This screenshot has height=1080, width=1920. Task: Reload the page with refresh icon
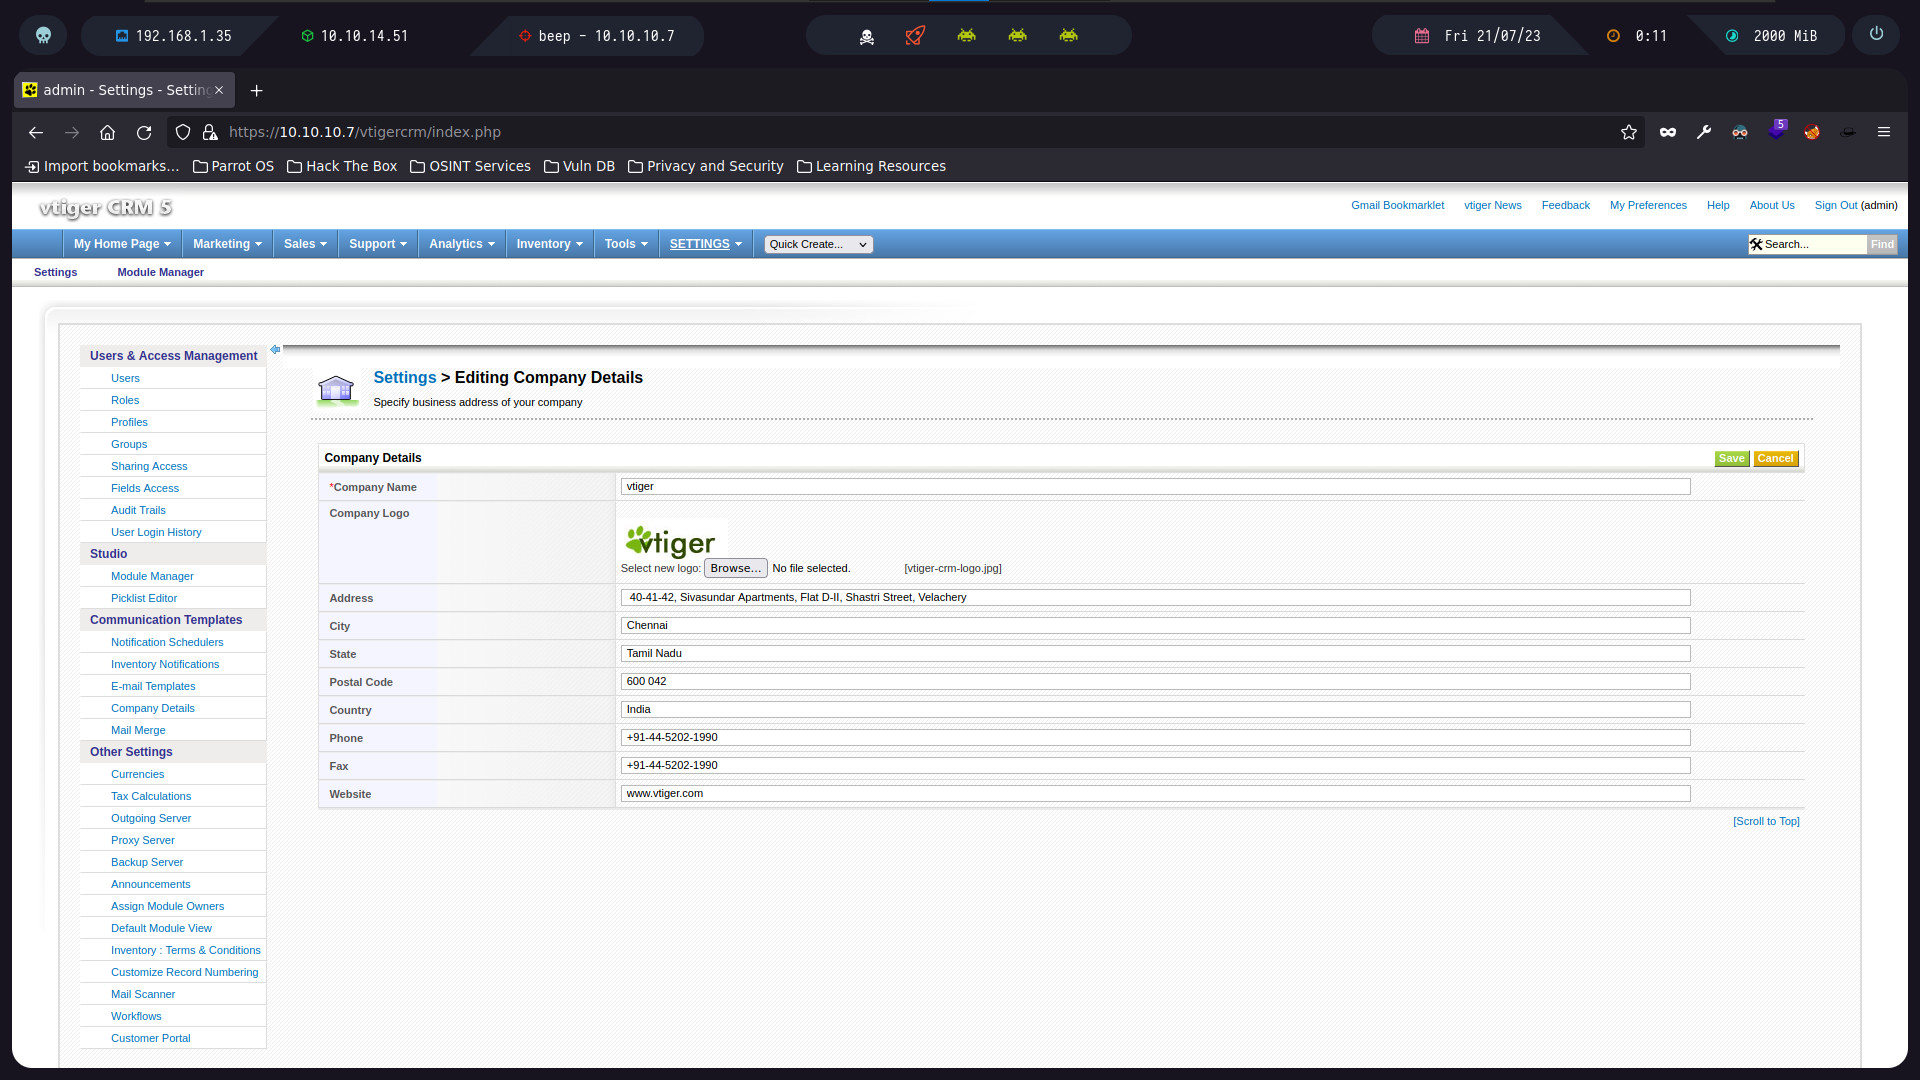click(x=144, y=132)
